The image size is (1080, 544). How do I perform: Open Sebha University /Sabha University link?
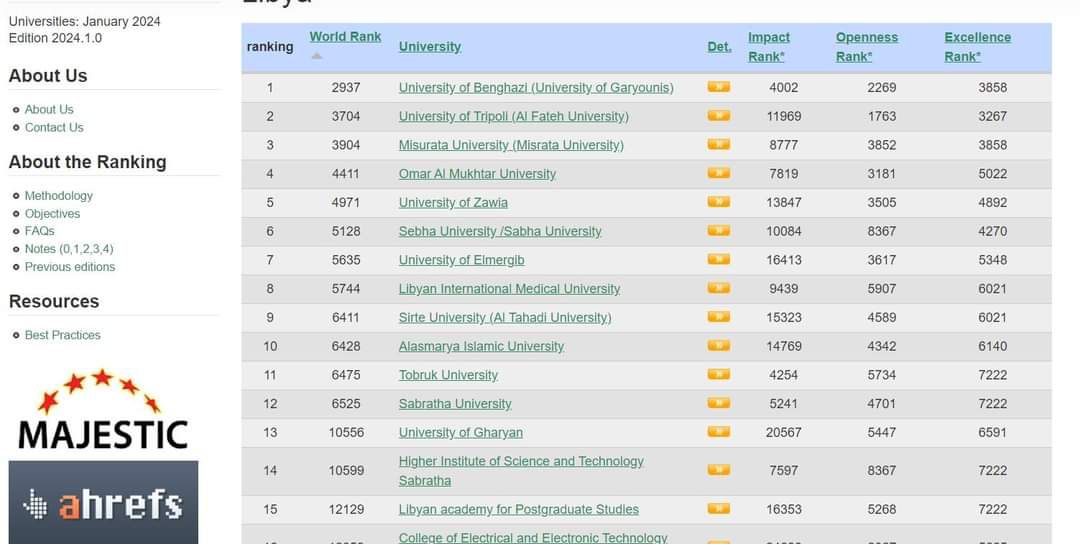500,231
